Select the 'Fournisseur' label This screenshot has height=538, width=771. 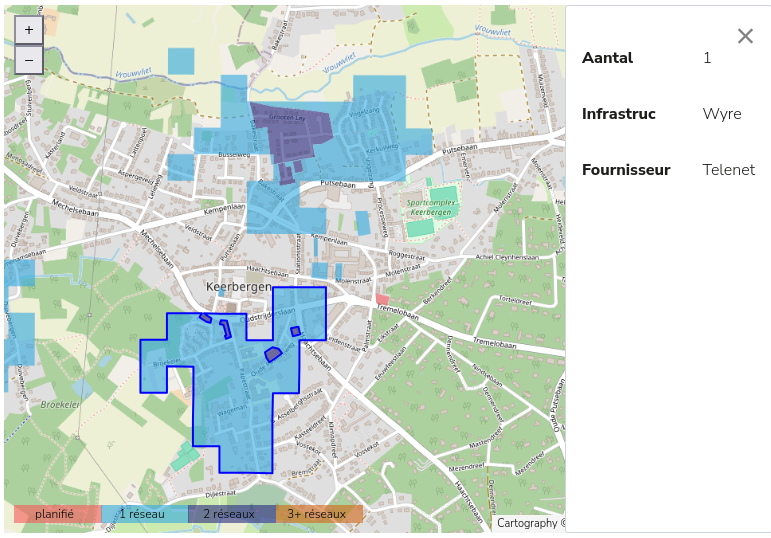coord(626,170)
